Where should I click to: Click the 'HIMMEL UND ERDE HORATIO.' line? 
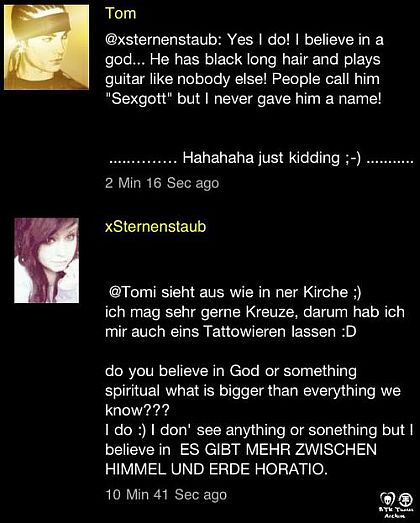point(216,469)
